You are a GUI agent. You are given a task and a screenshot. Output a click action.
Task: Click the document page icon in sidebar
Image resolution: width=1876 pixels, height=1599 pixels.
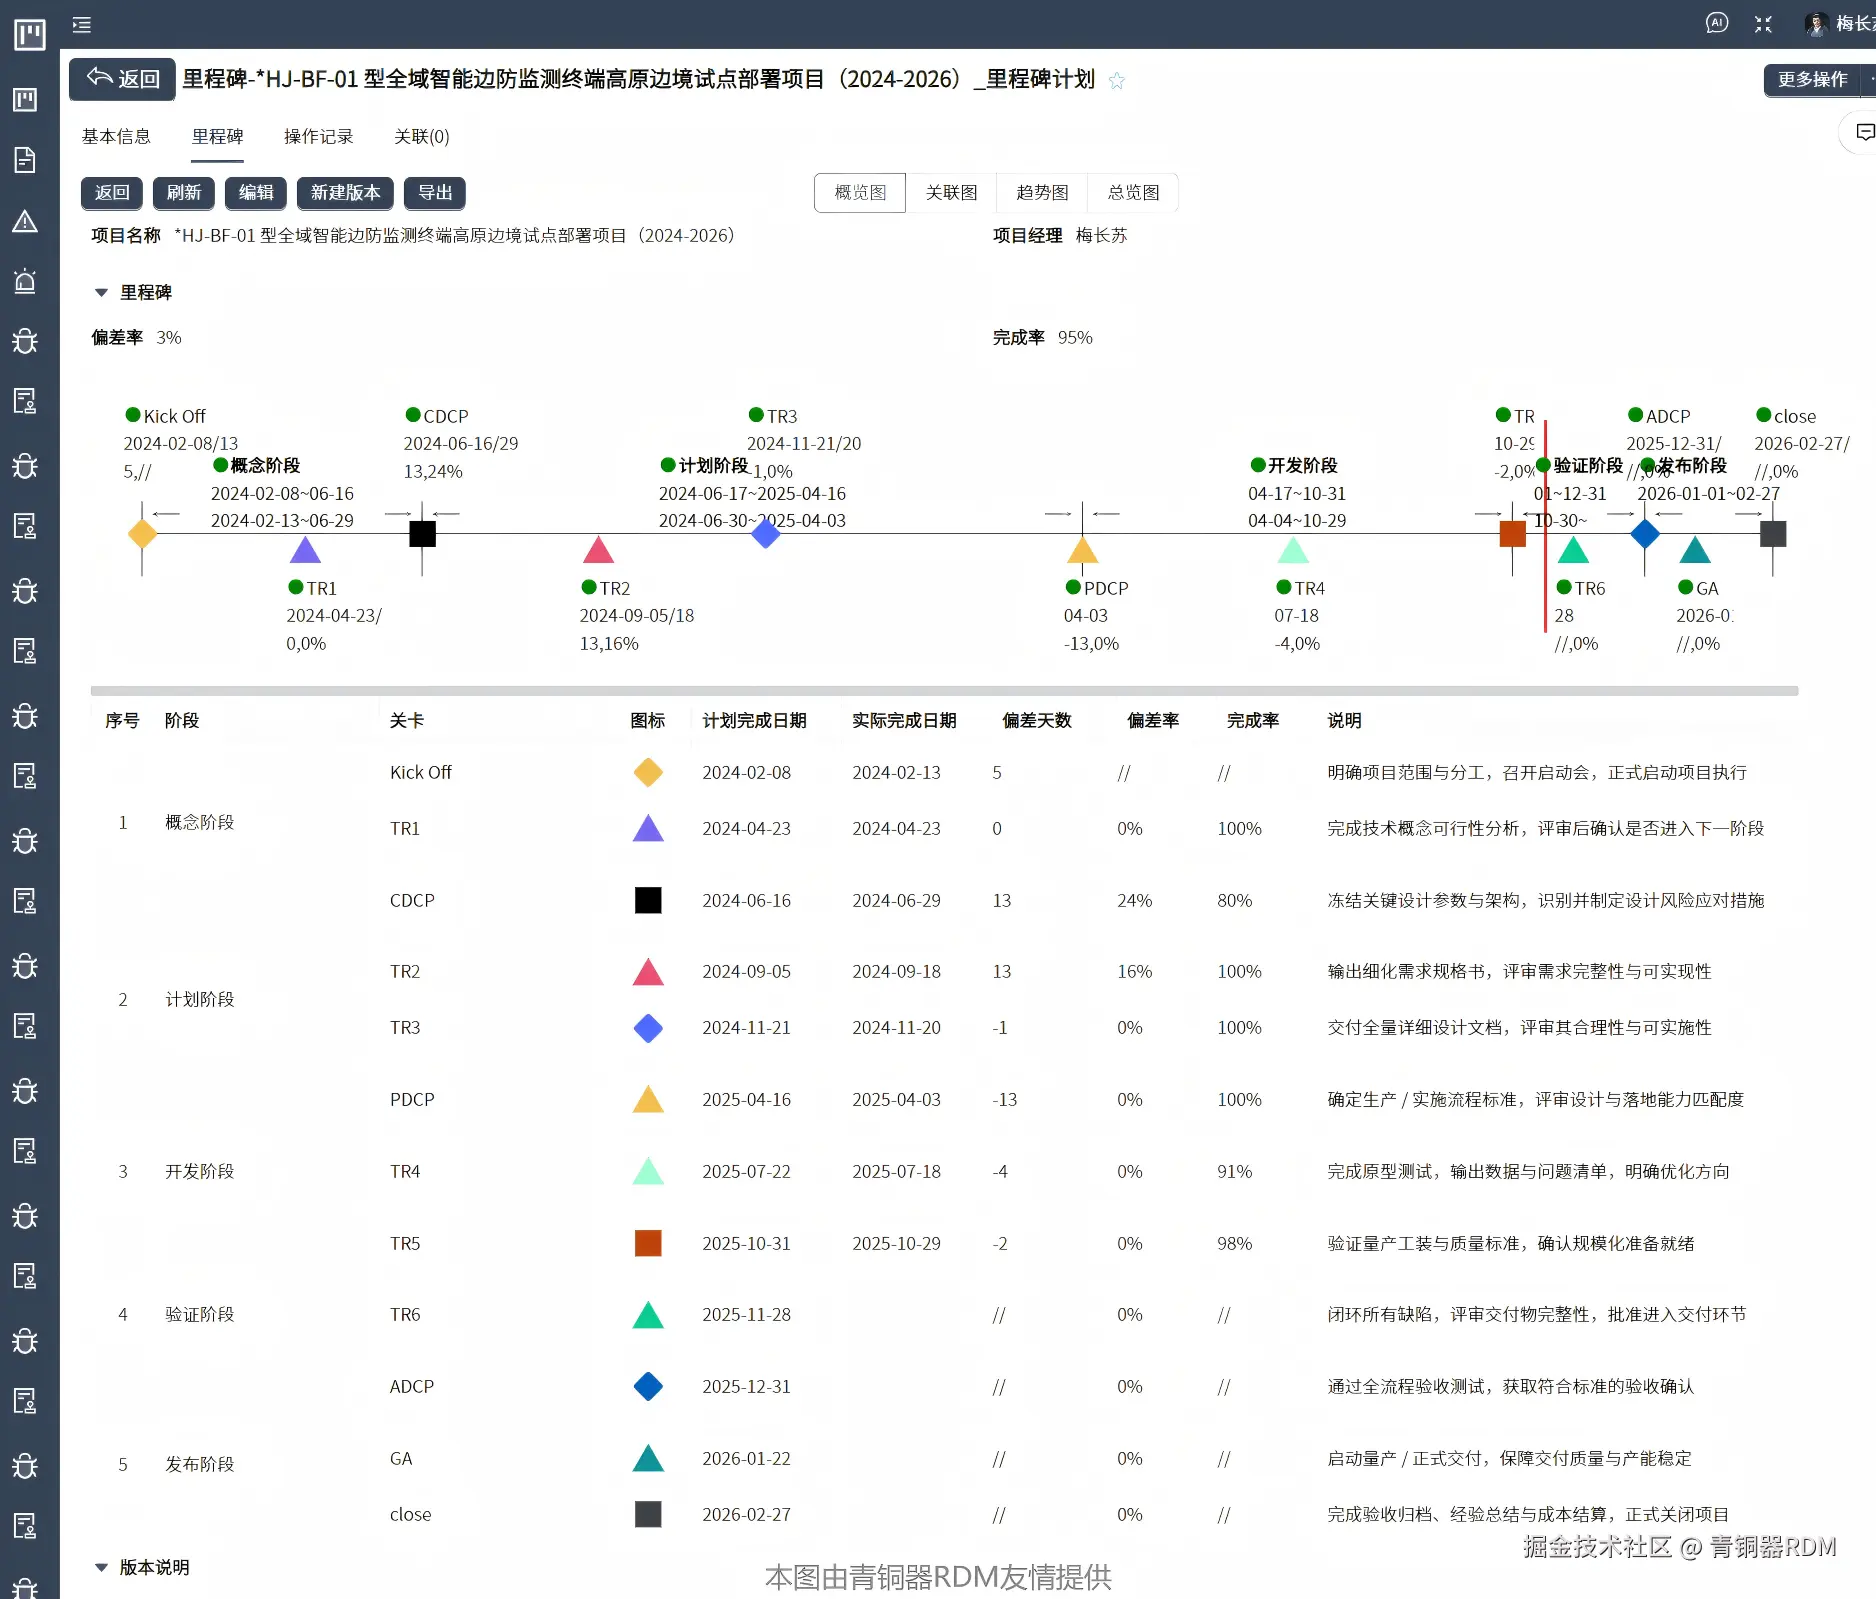point(26,160)
